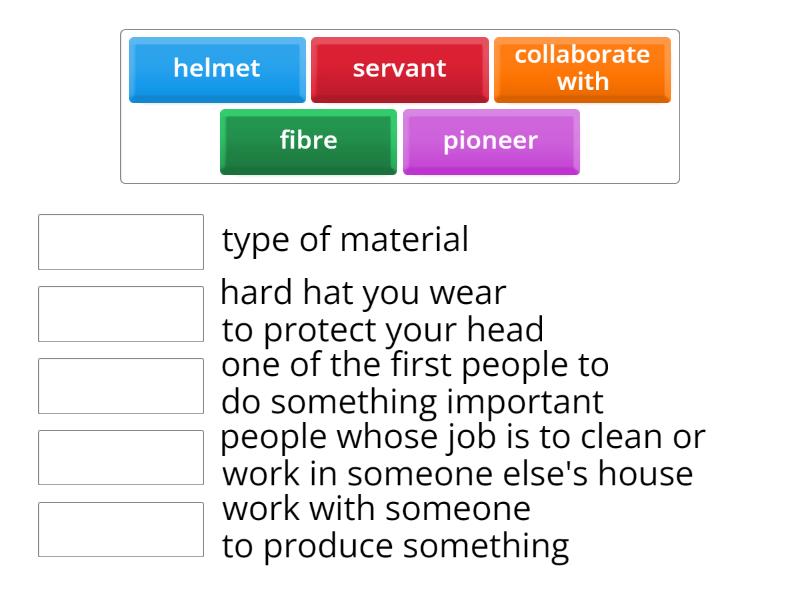Click the purple coloured tile
The width and height of the screenshot is (800, 600).
490,141
